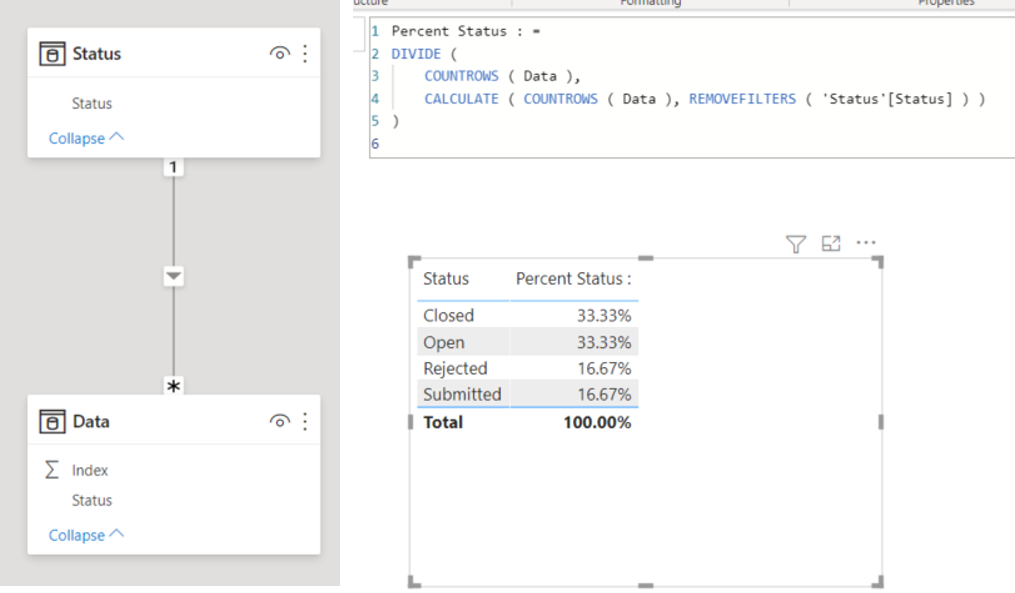Screen dimensions: 1015x593
Task: Click the Properties ribbon group label
Action: [x=946, y=3]
